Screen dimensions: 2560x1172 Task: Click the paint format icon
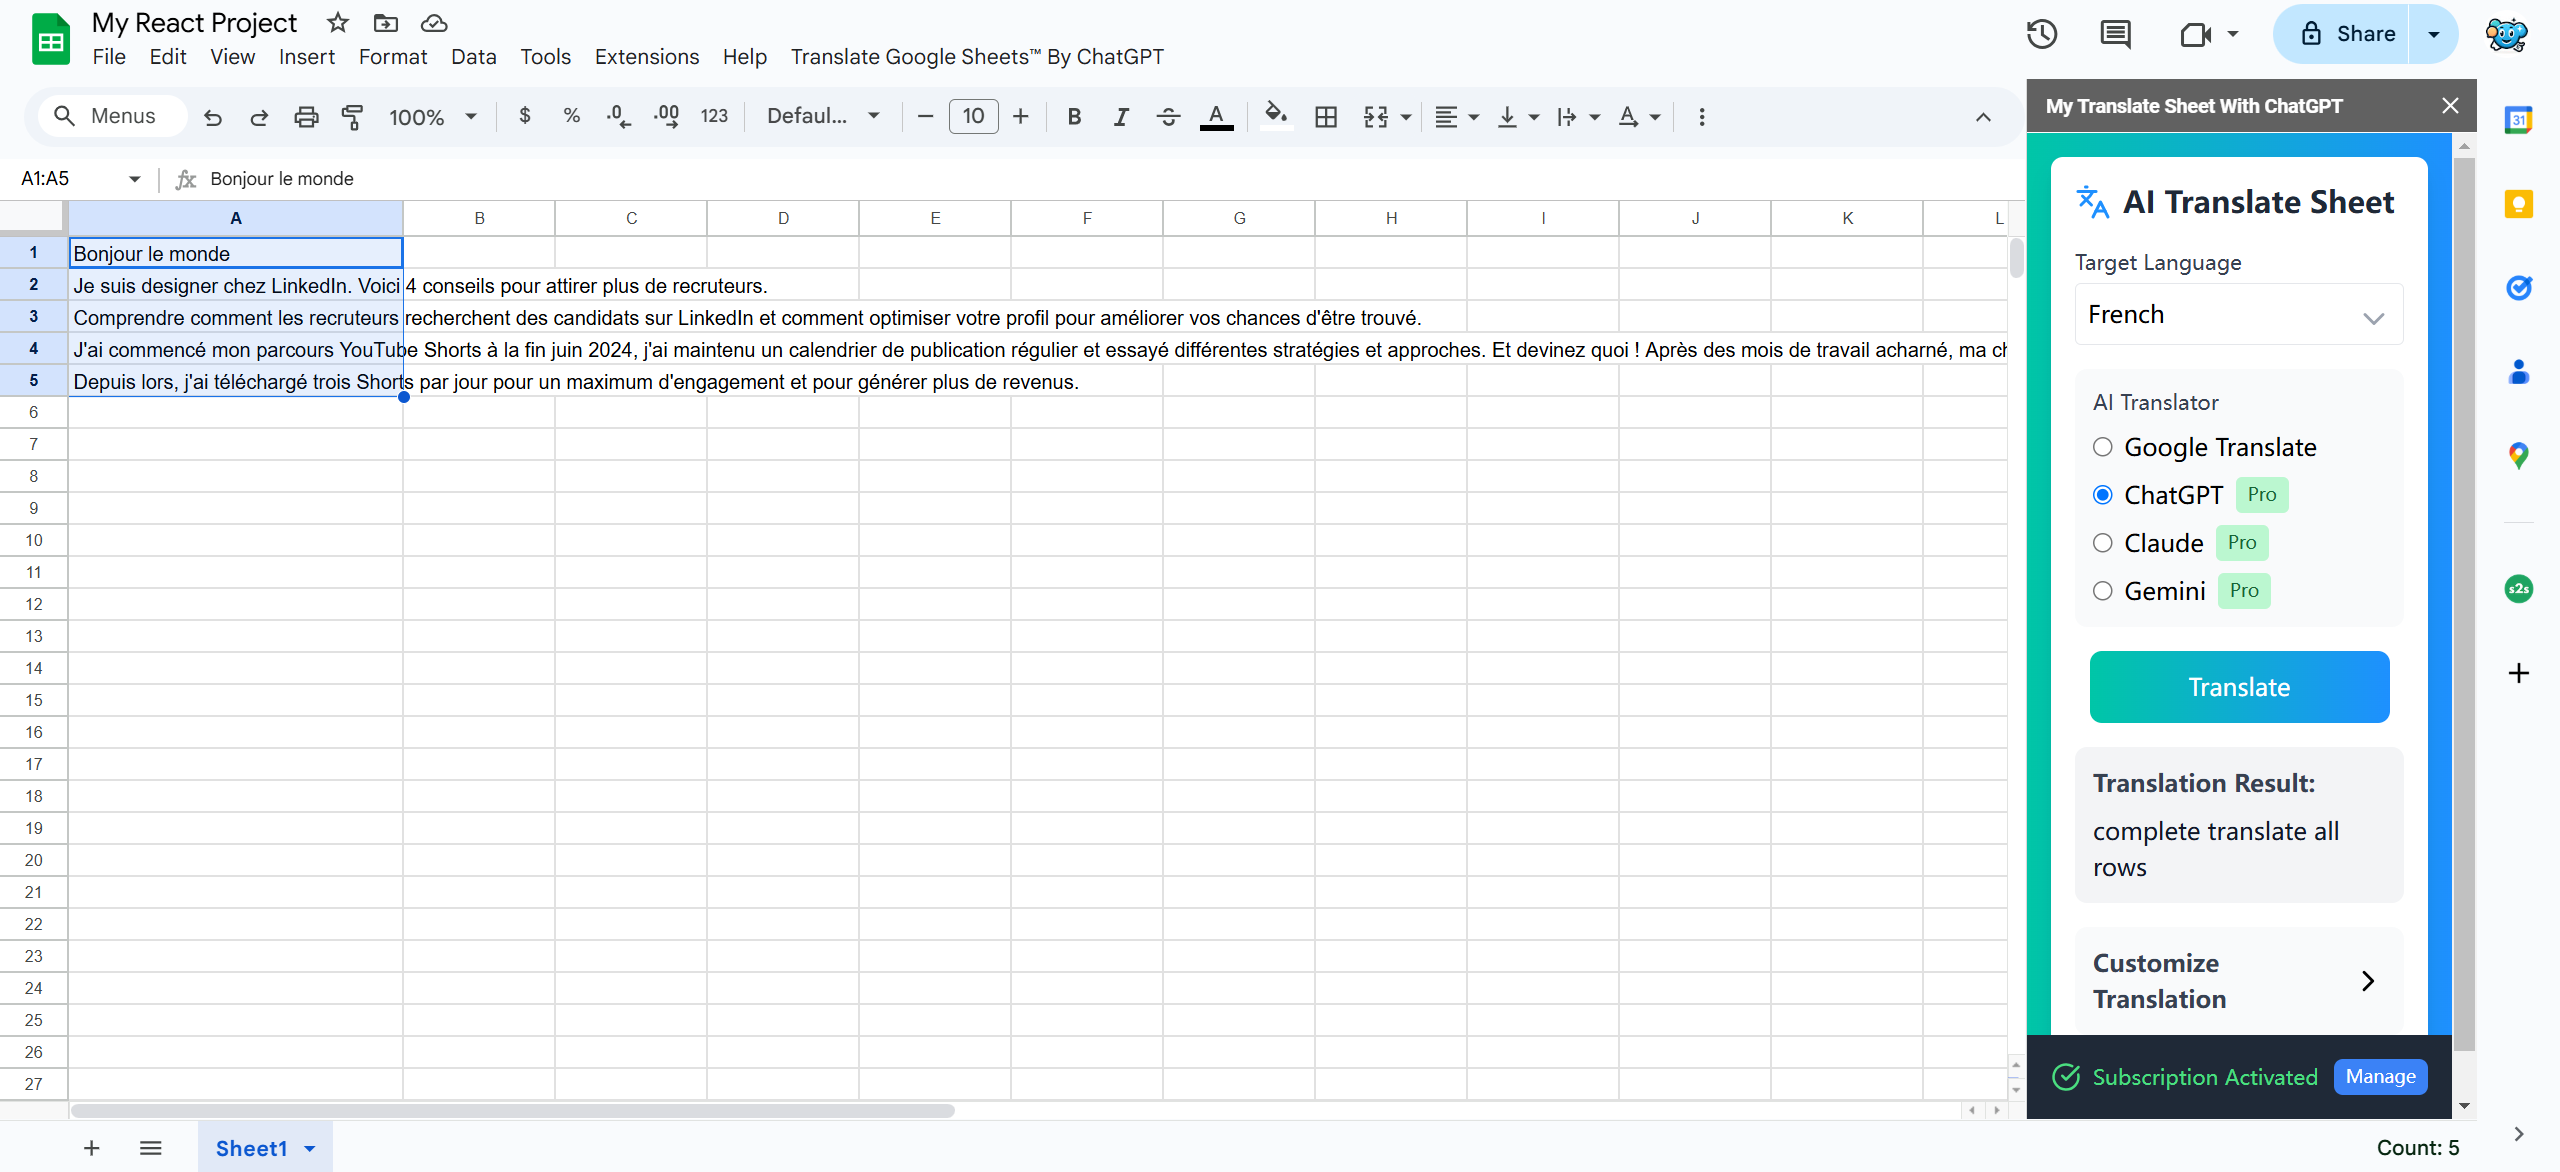click(x=352, y=117)
